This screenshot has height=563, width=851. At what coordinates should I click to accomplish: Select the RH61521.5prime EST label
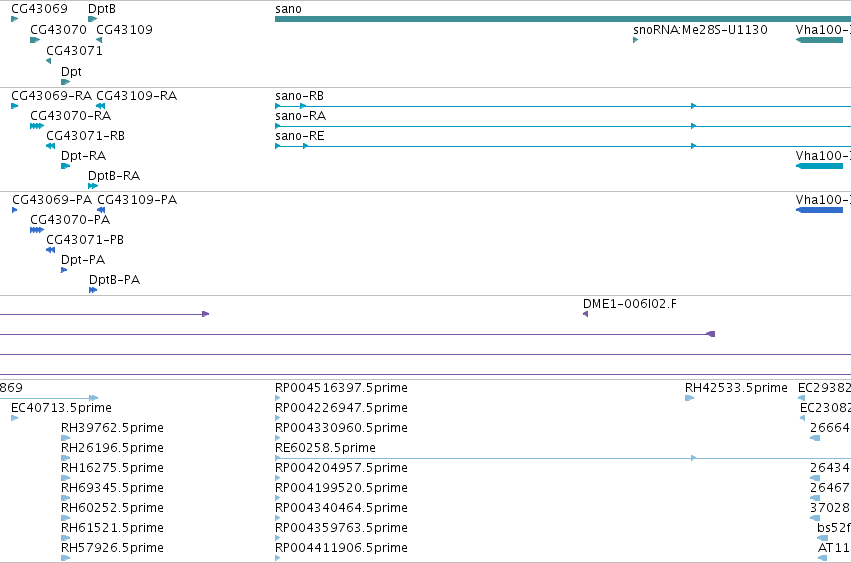(x=112, y=528)
